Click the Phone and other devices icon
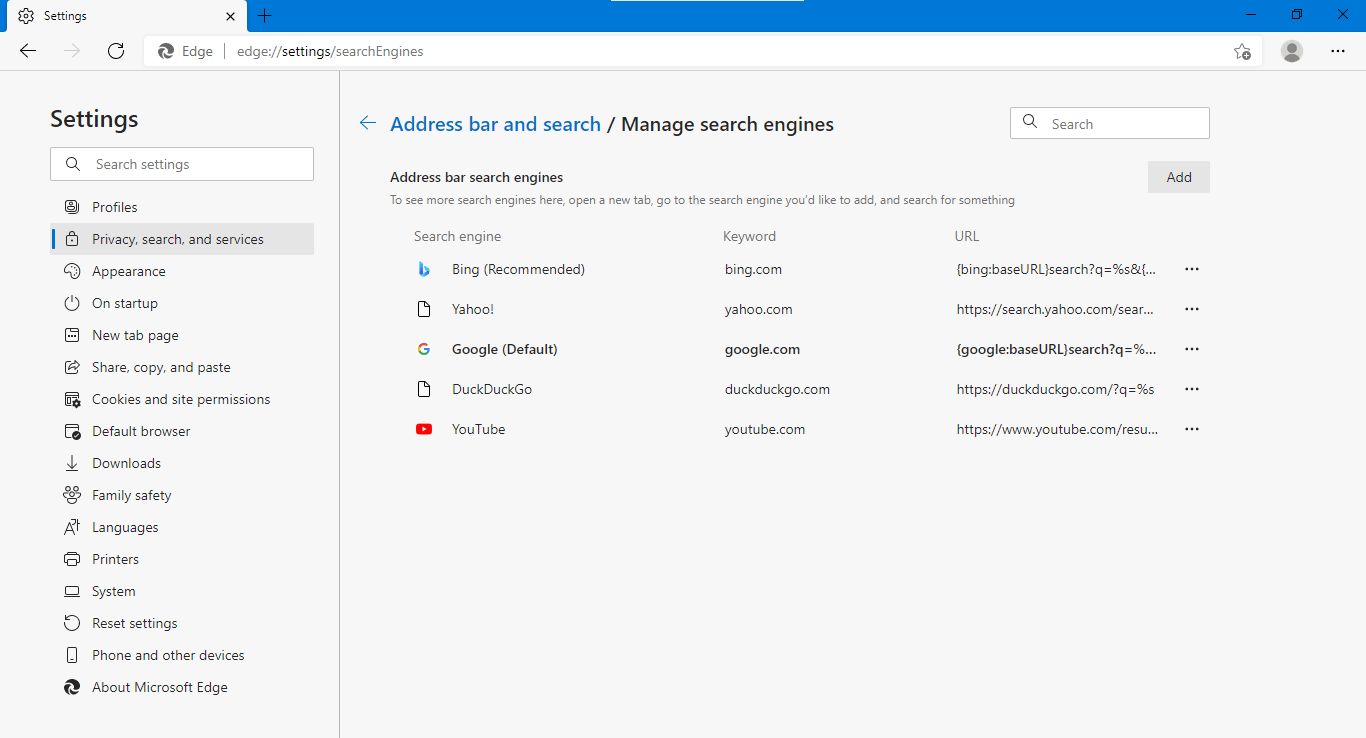 72,655
